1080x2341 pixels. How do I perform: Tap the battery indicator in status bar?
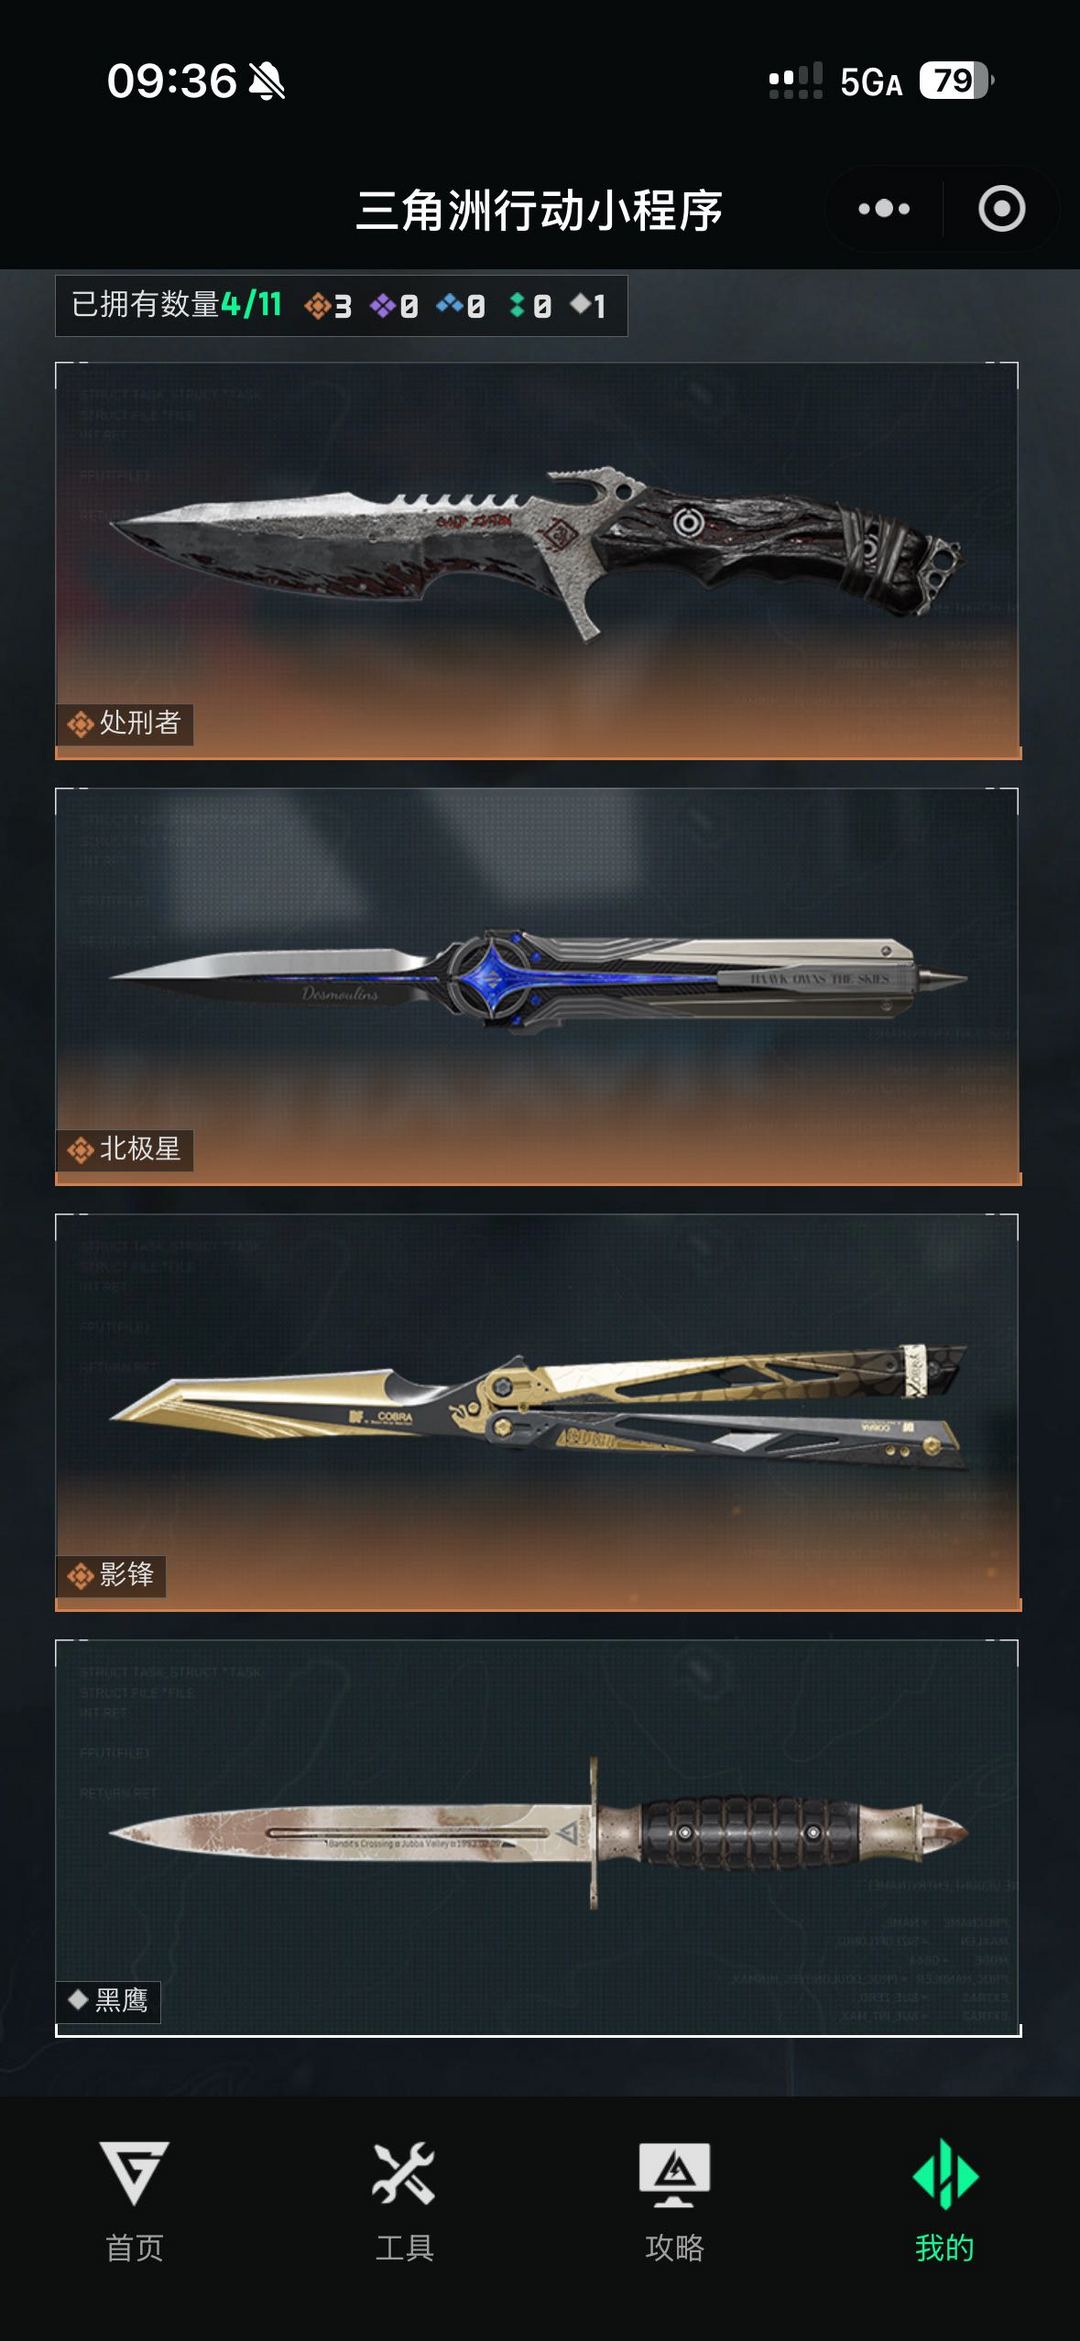point(957,80)
